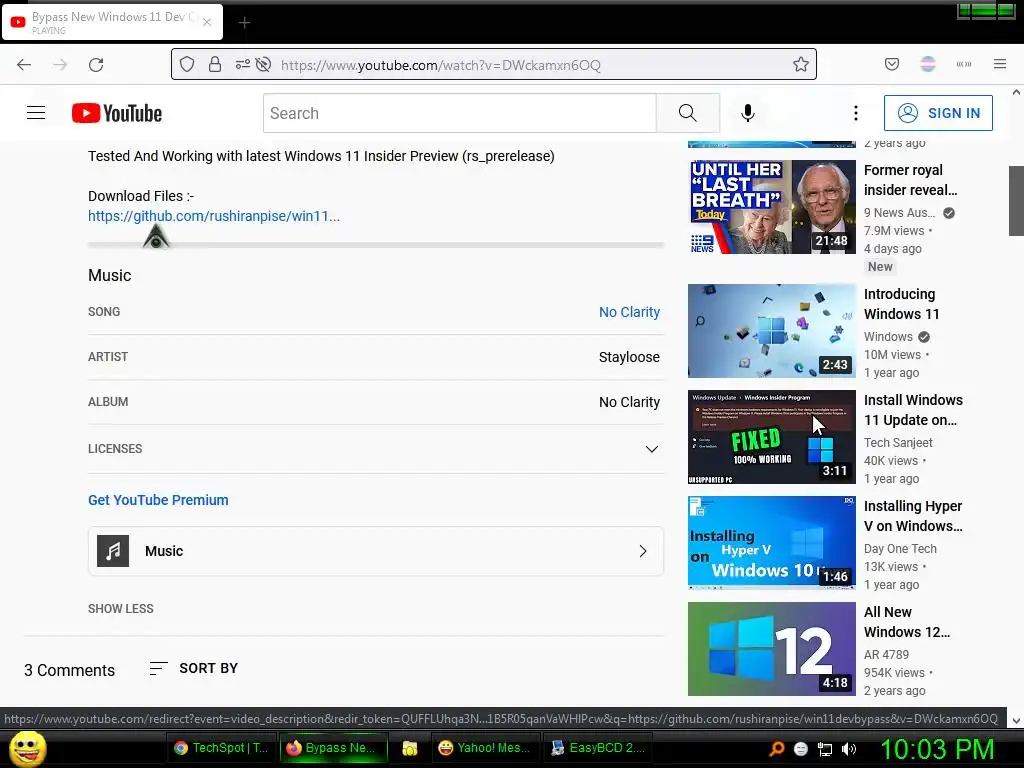Click the search magnifier button

688,113
